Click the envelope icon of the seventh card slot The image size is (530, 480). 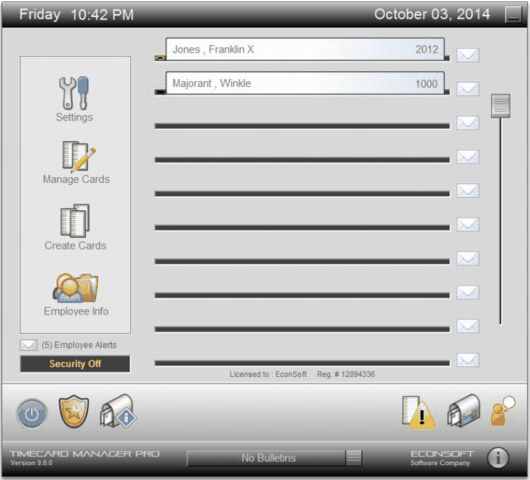[468, 258]
